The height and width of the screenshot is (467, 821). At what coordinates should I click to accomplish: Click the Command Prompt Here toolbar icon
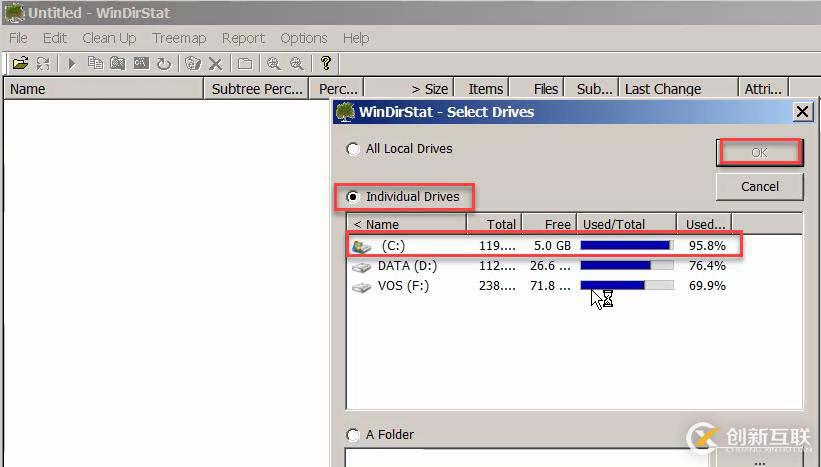pyautogui.click(x=141, y=63)
